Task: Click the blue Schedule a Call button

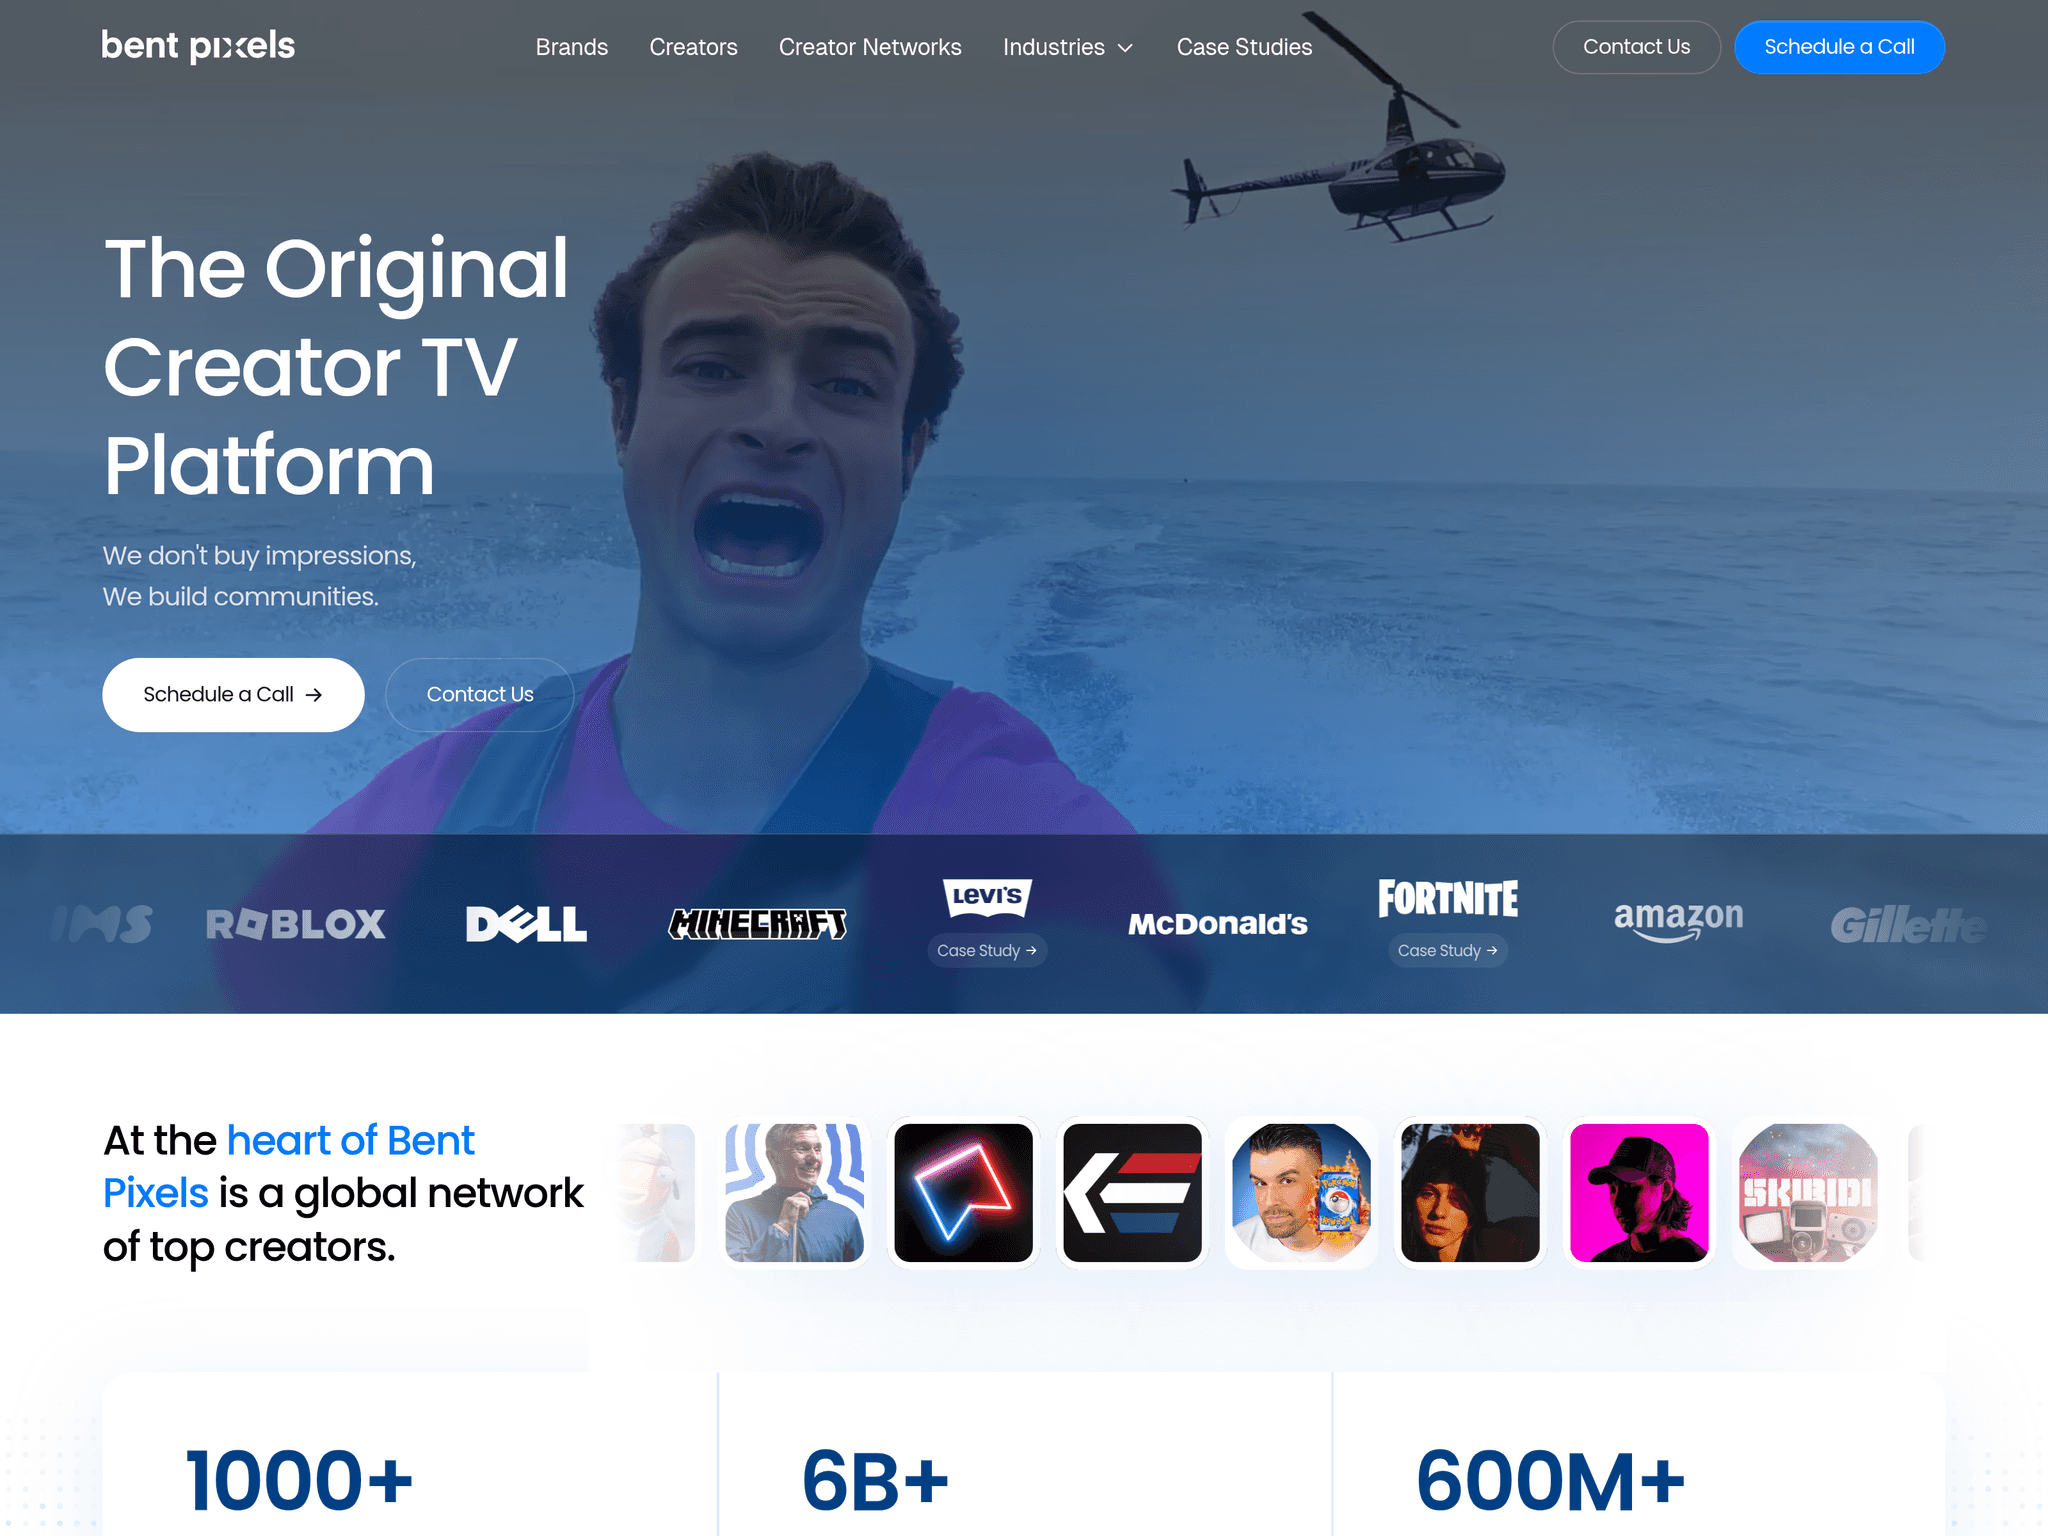Action: pyautogui.click(x=1839, y=47)
